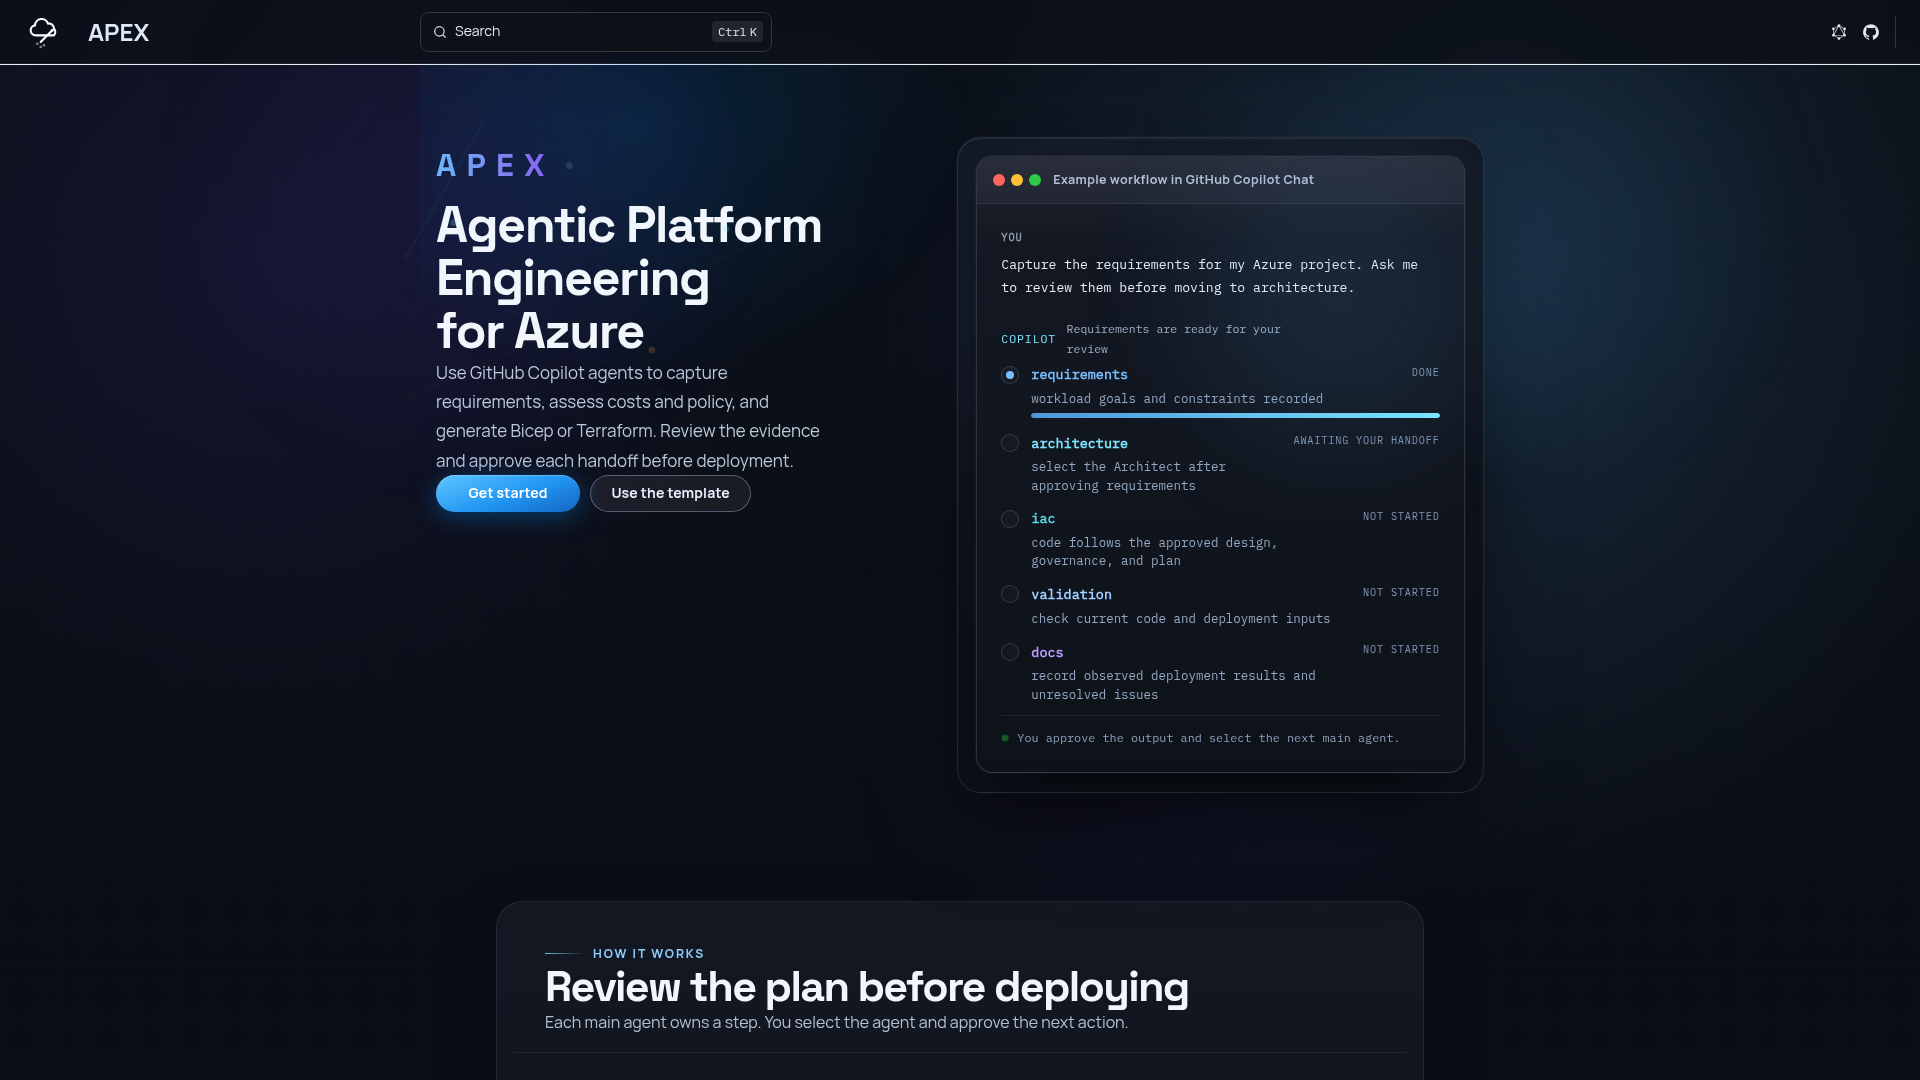This screenshot has height=1080, width=1920.
Task: Open the GitHub repository icon
Action: tap(1871, 32)
